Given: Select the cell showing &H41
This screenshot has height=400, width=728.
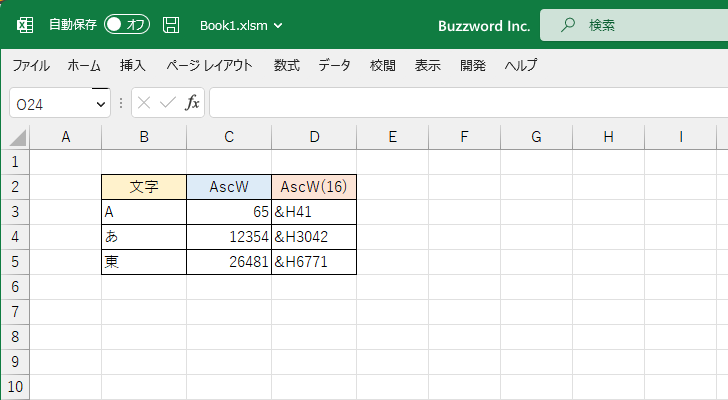Looking at the screenshot, I should point(314,212).
